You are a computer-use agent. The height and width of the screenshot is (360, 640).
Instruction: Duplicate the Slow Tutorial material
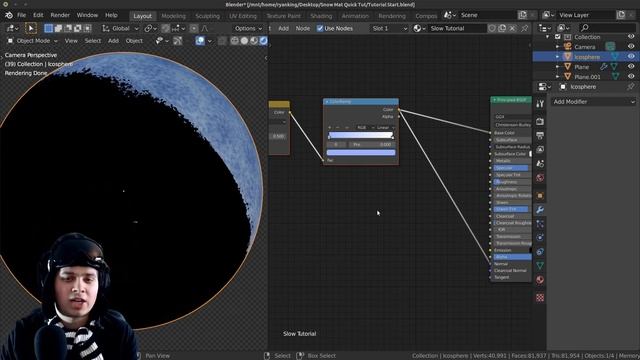pos(502,28)
